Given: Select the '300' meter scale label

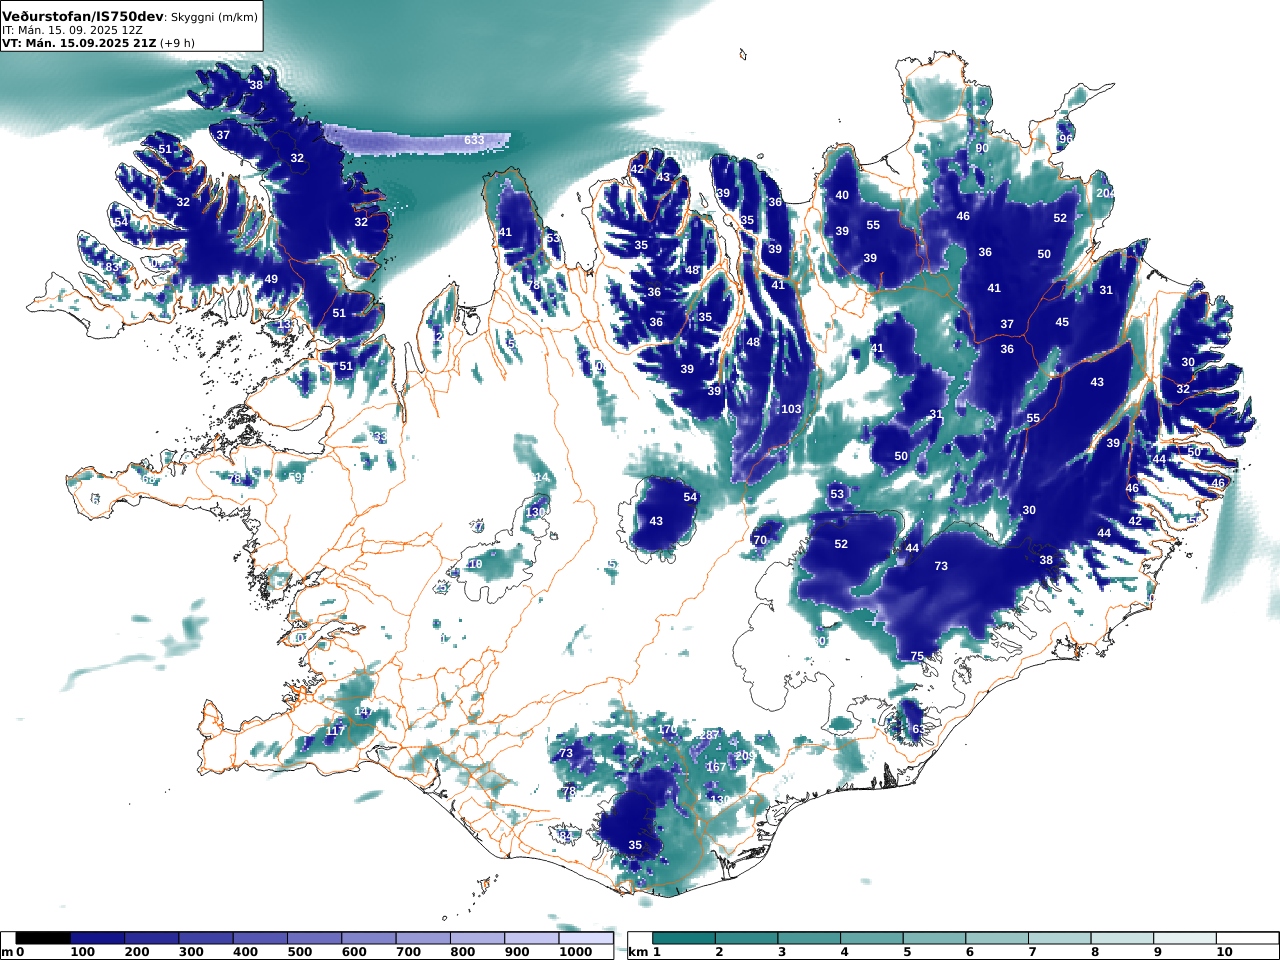Looking at the screenshot, I should pos(192,952).
